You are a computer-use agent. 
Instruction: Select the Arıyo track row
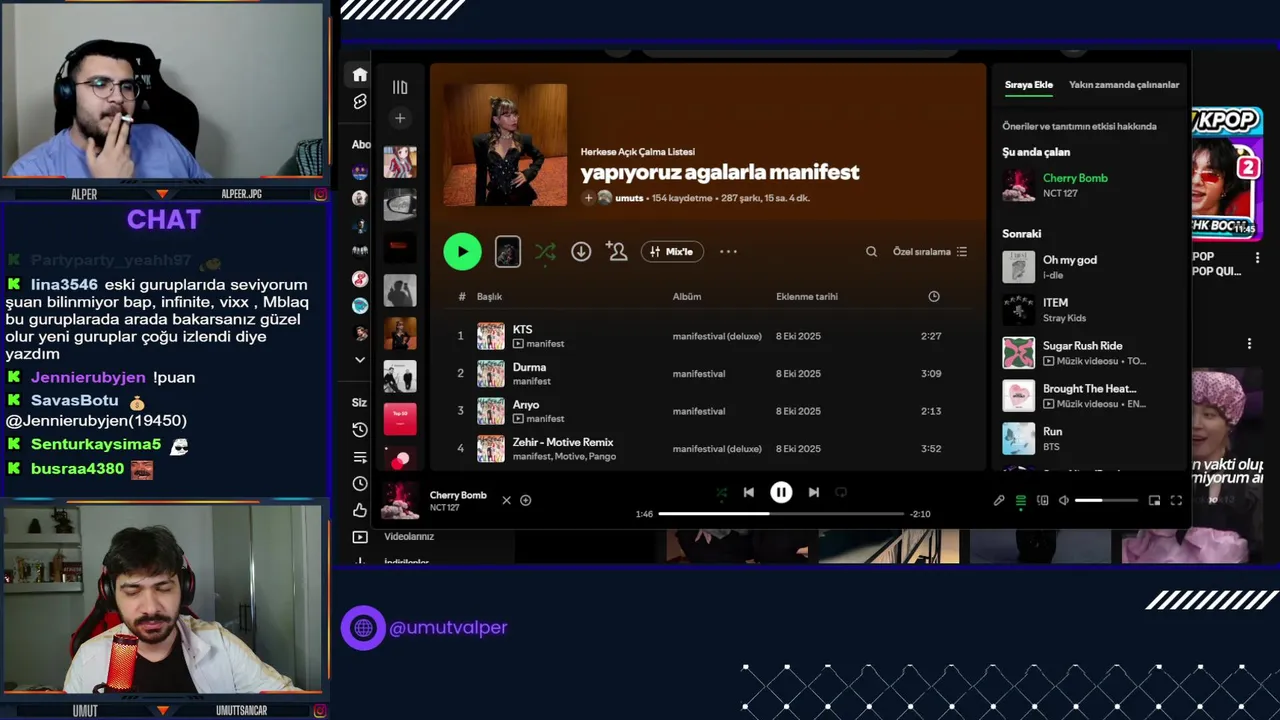(x=708, y=411)
